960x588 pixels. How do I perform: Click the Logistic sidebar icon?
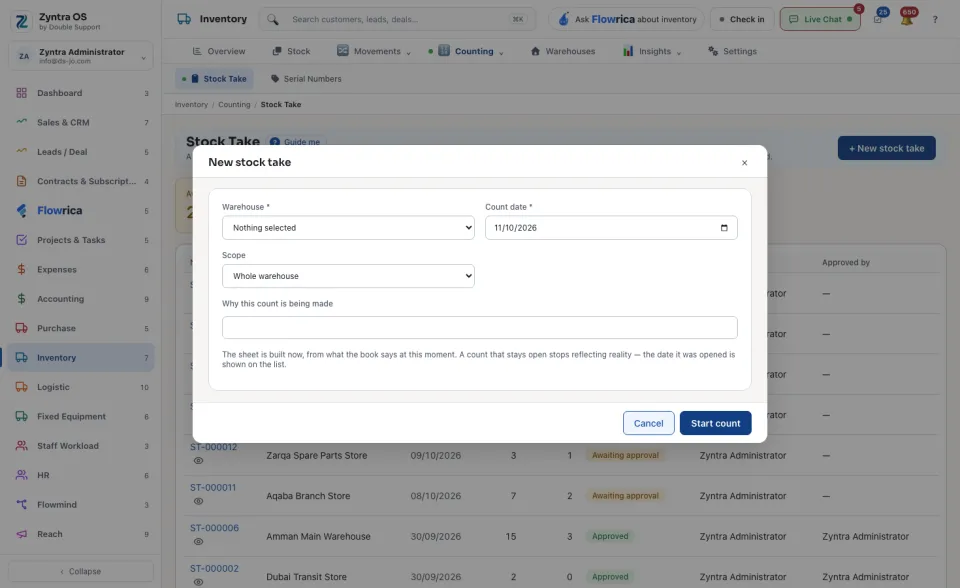(21, 387)
